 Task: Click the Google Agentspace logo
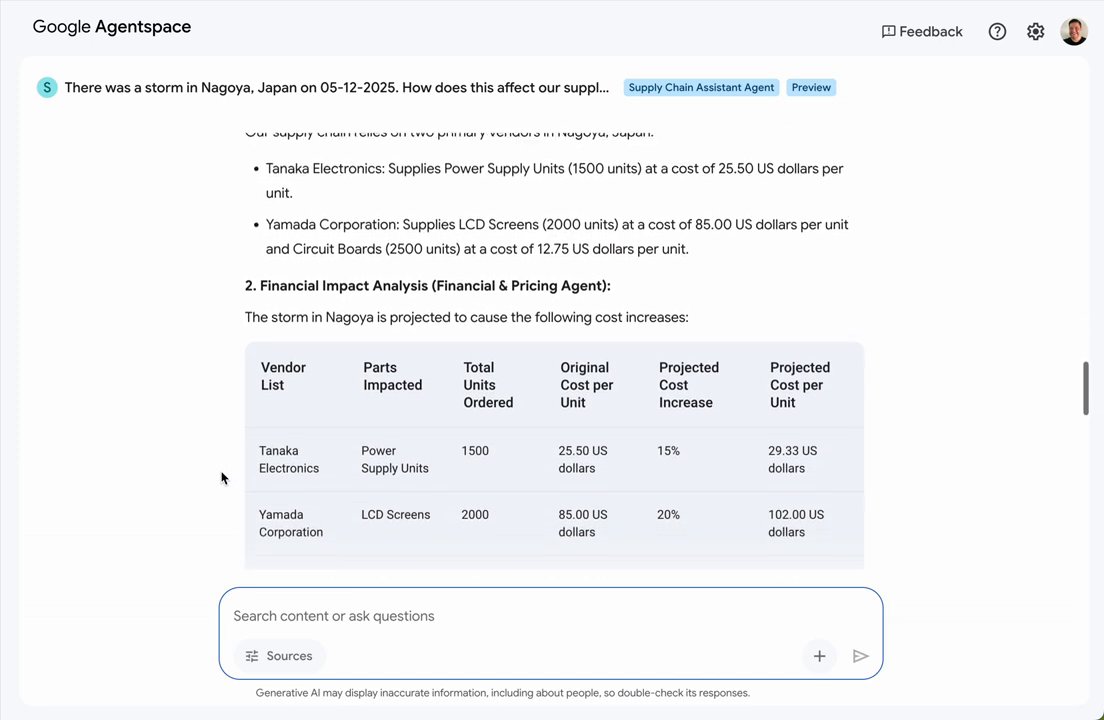point(112,27)
